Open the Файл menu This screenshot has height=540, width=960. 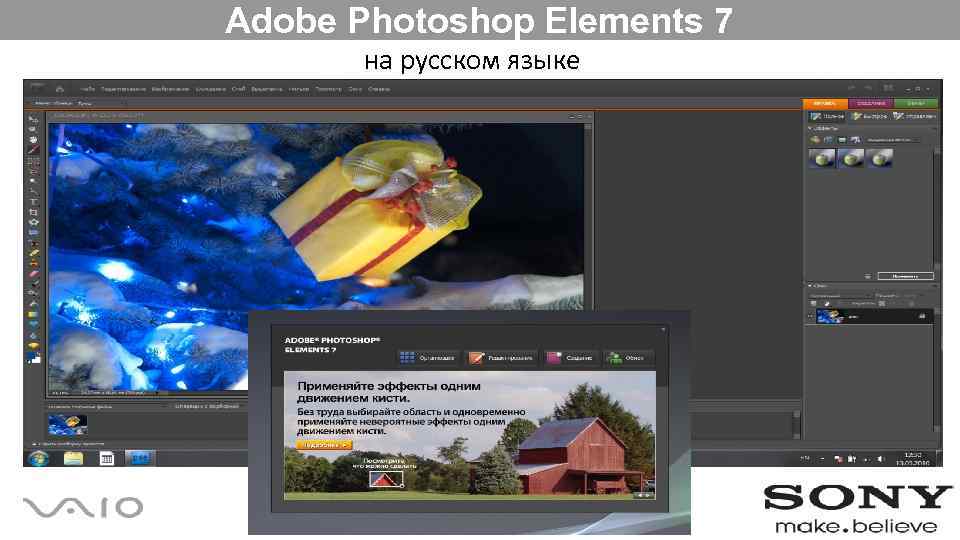(88, 89)
